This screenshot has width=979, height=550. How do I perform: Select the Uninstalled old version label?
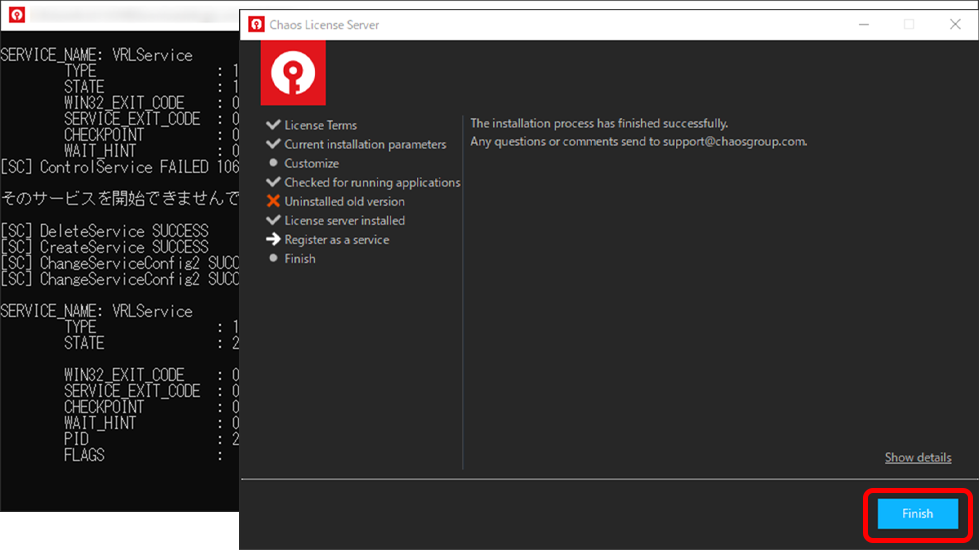click(x=345, y=202)
